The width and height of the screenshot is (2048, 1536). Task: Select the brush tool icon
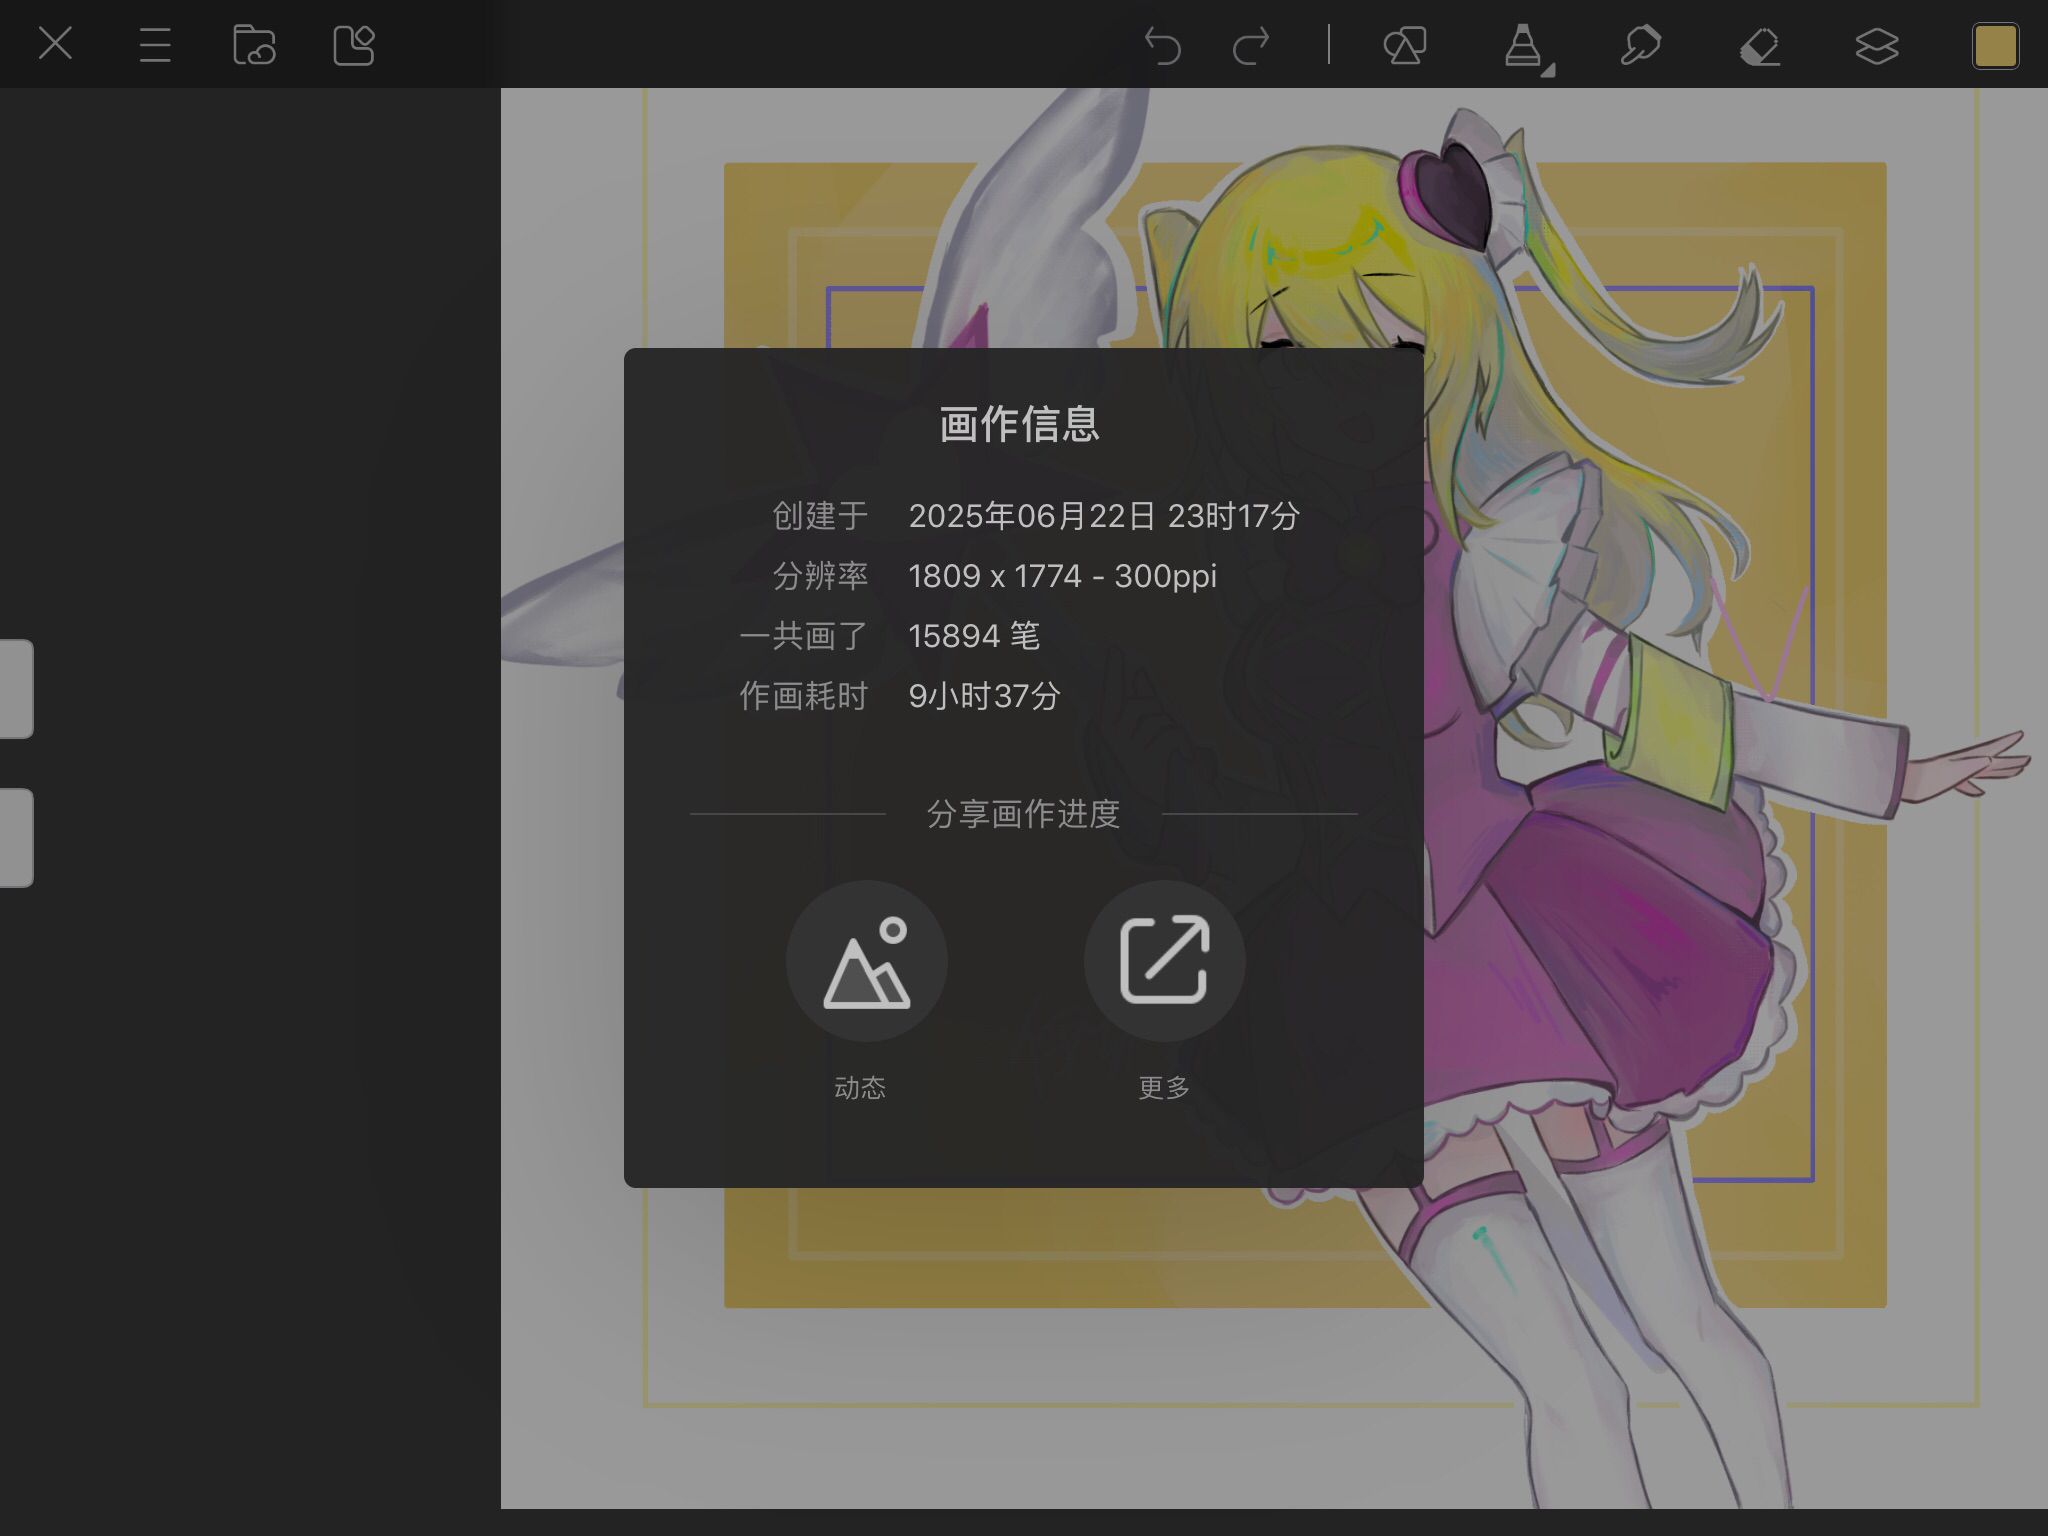(1523, 46)
